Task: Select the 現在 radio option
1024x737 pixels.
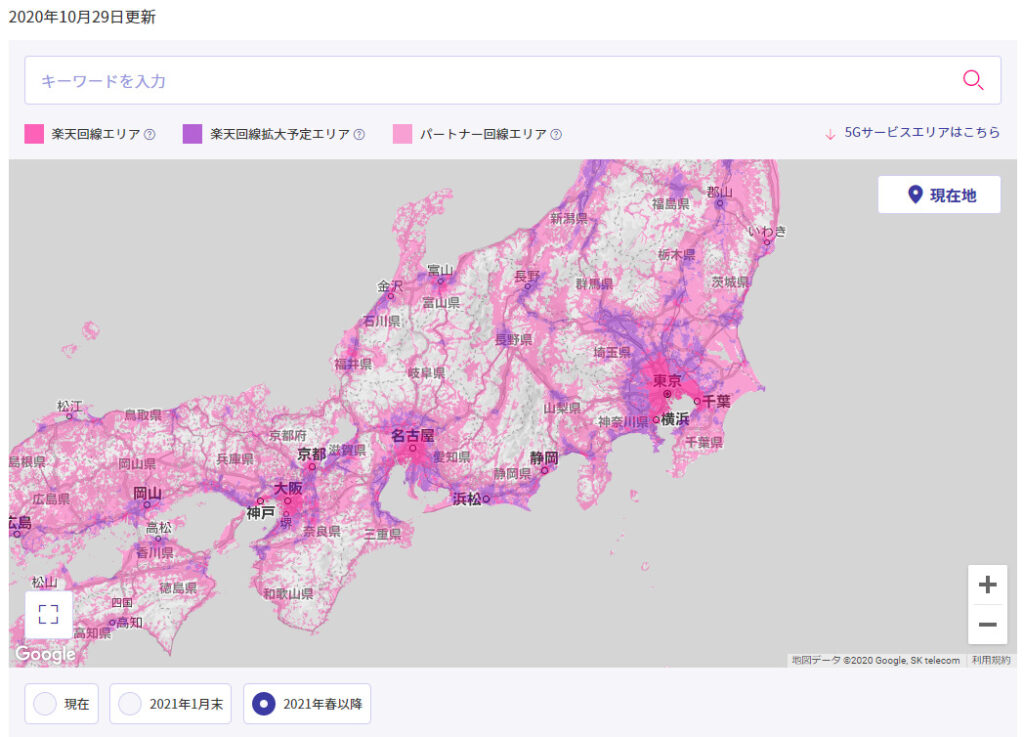Action: [61, 704]
